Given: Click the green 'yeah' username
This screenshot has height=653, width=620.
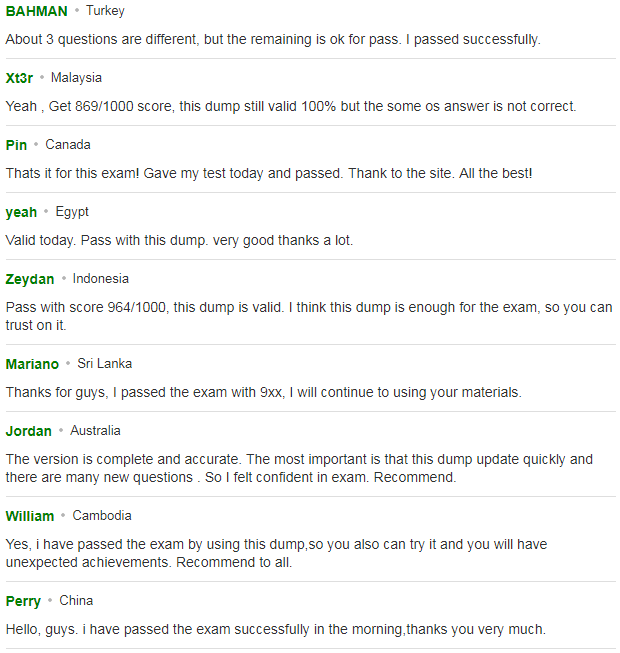Looking at the screenshot, I should pyautogui.click(x=21, y=212).
